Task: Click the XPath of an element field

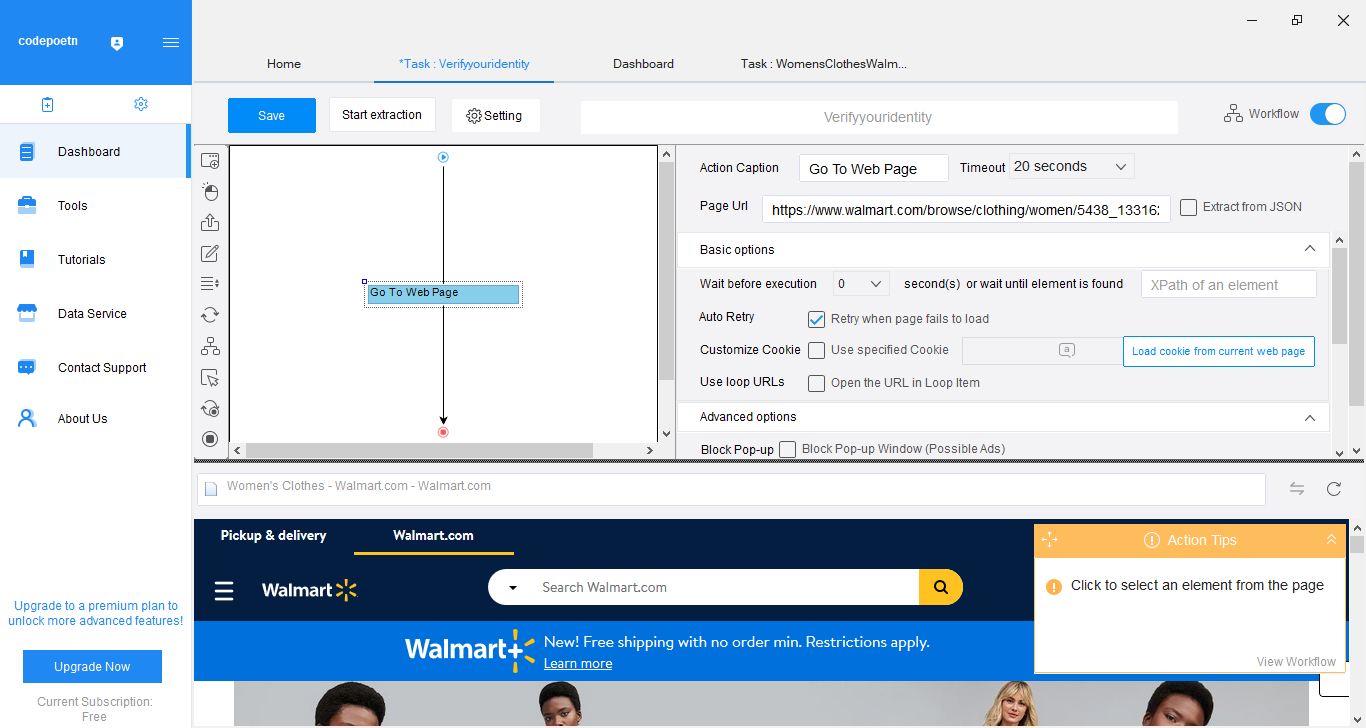Action: point(1229,284)
